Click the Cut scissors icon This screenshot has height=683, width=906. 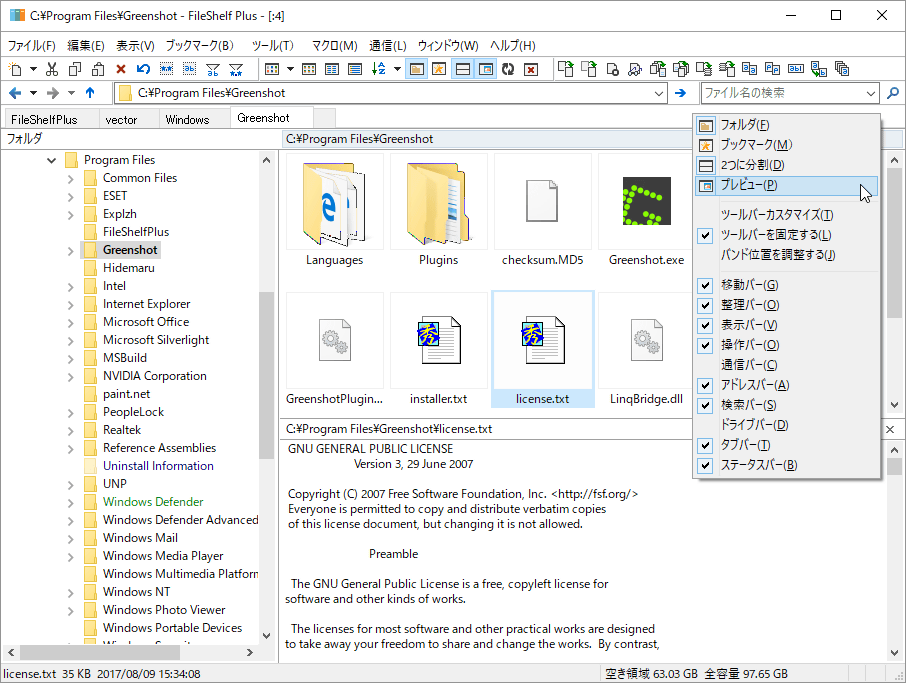coord(52,69)
